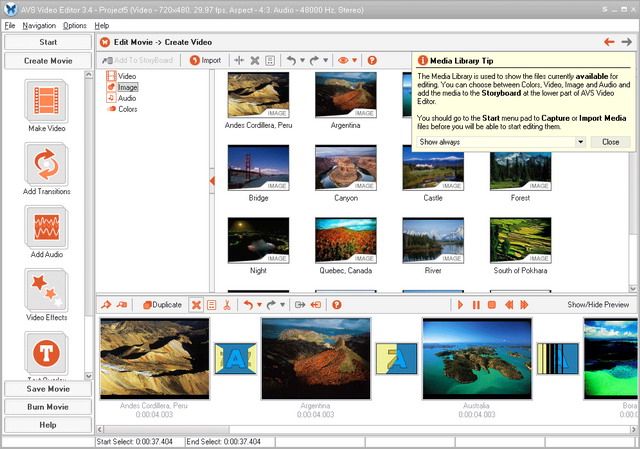Image resolution: width=640 pixels, height=449 pixels.
Task: Open the File menu
Action: coord(10,25)
